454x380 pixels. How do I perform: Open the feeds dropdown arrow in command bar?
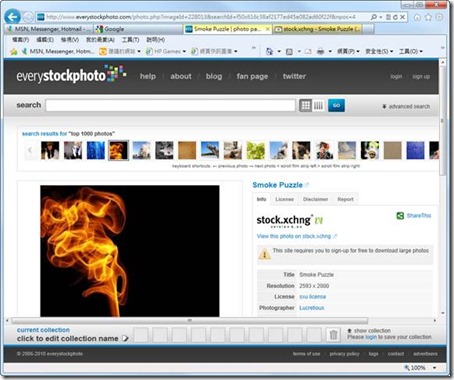(x=299, y=51)
